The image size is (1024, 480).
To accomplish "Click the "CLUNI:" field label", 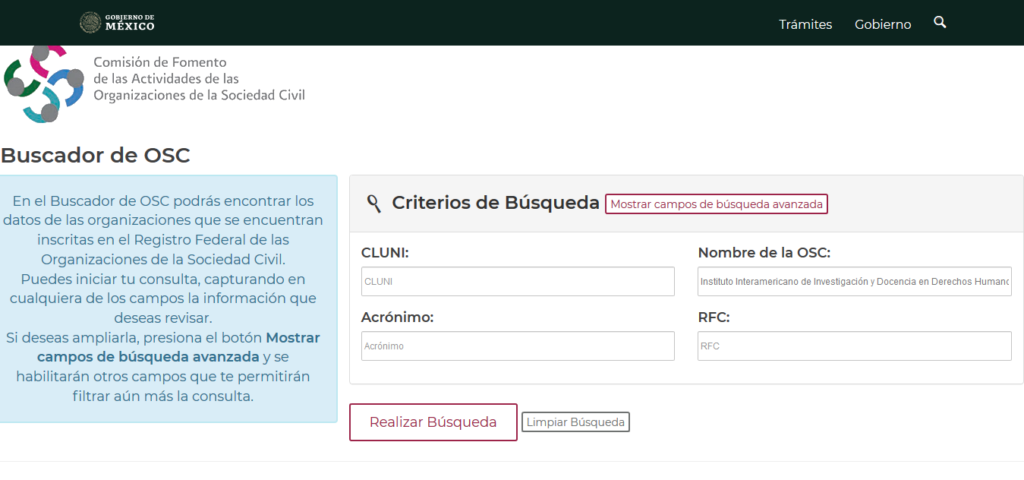I will pyautogui.click(x=385, y=253).
